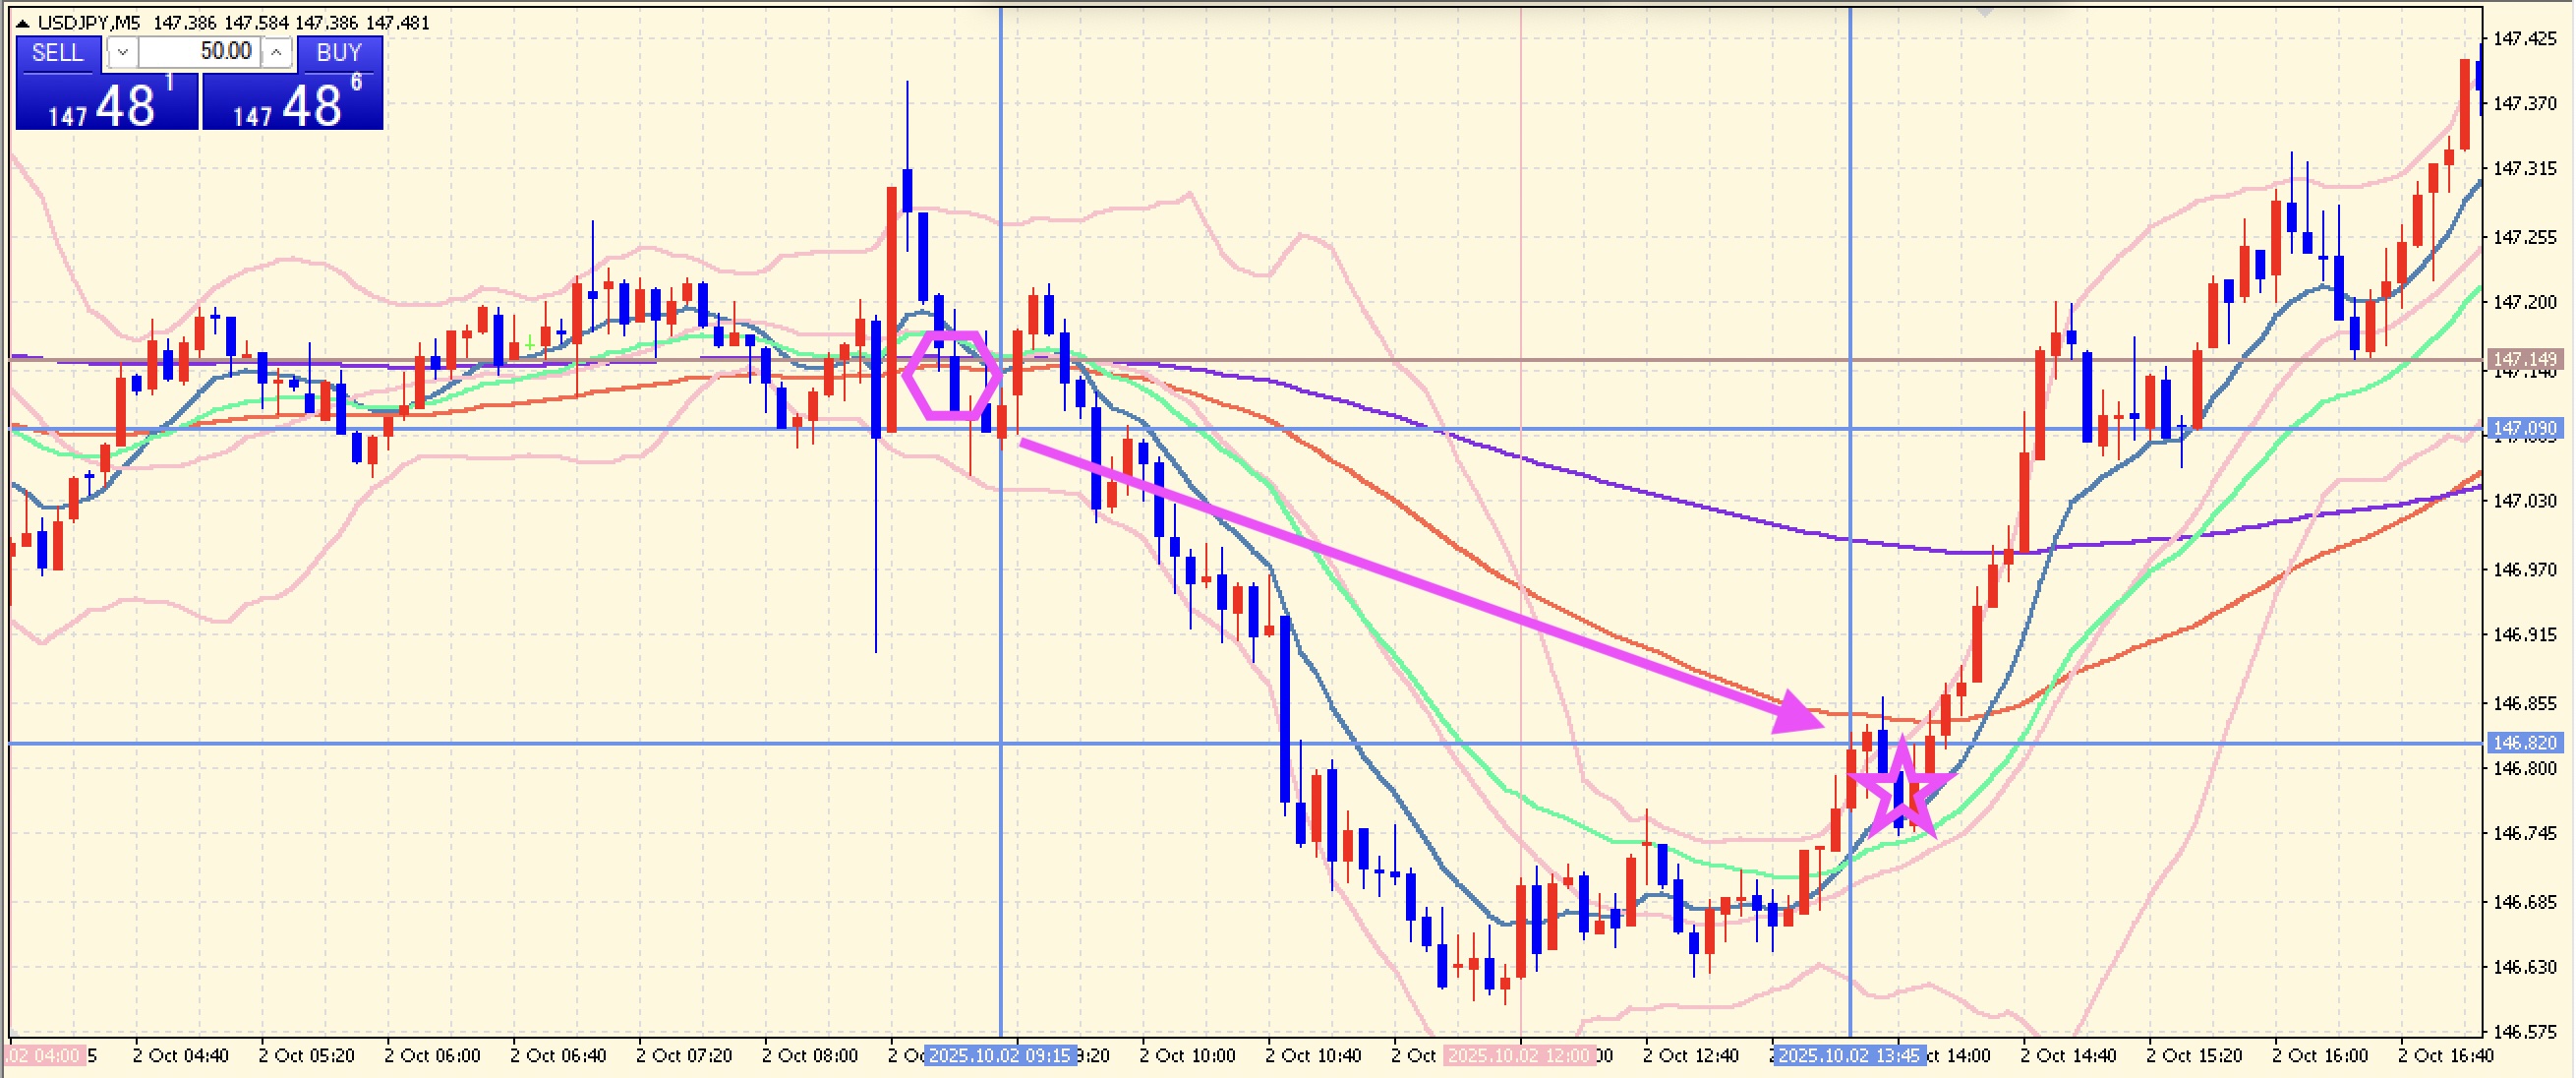Increase trade volume with up arrow
This screenshot has width=2576, height=1078.
[276, 53]
